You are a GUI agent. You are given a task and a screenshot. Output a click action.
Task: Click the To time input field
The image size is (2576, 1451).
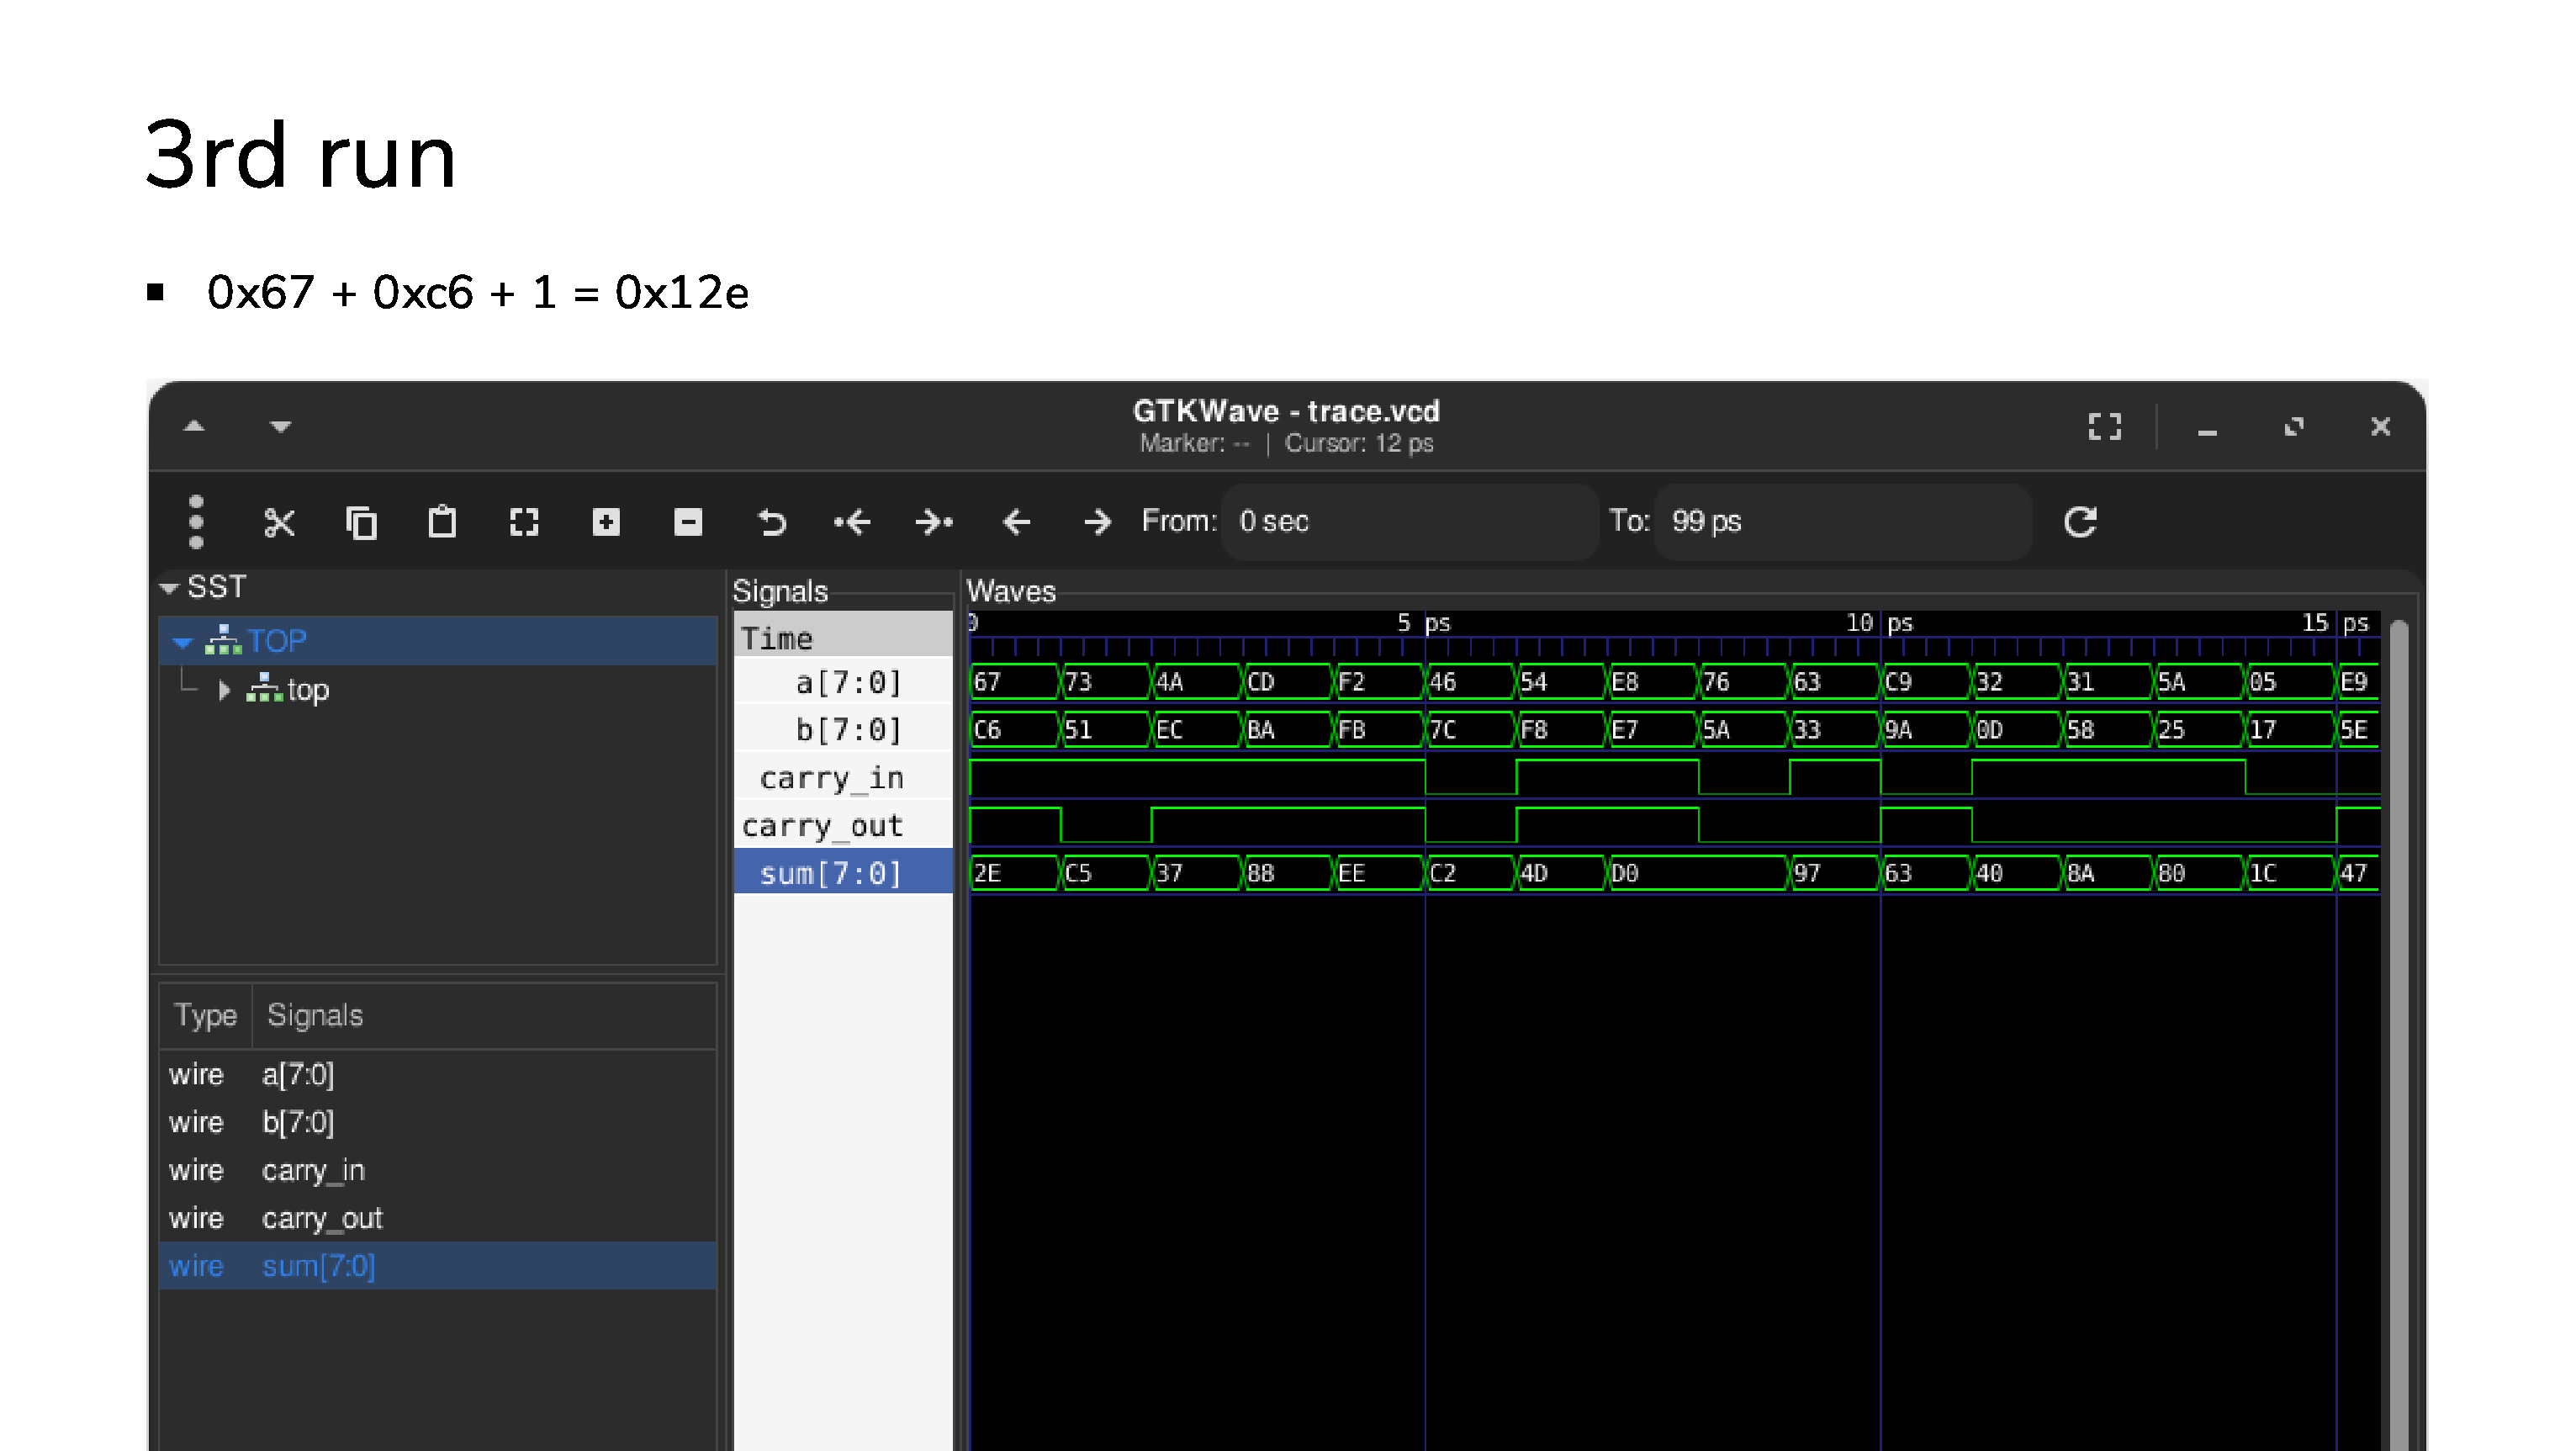(1843, 522)
